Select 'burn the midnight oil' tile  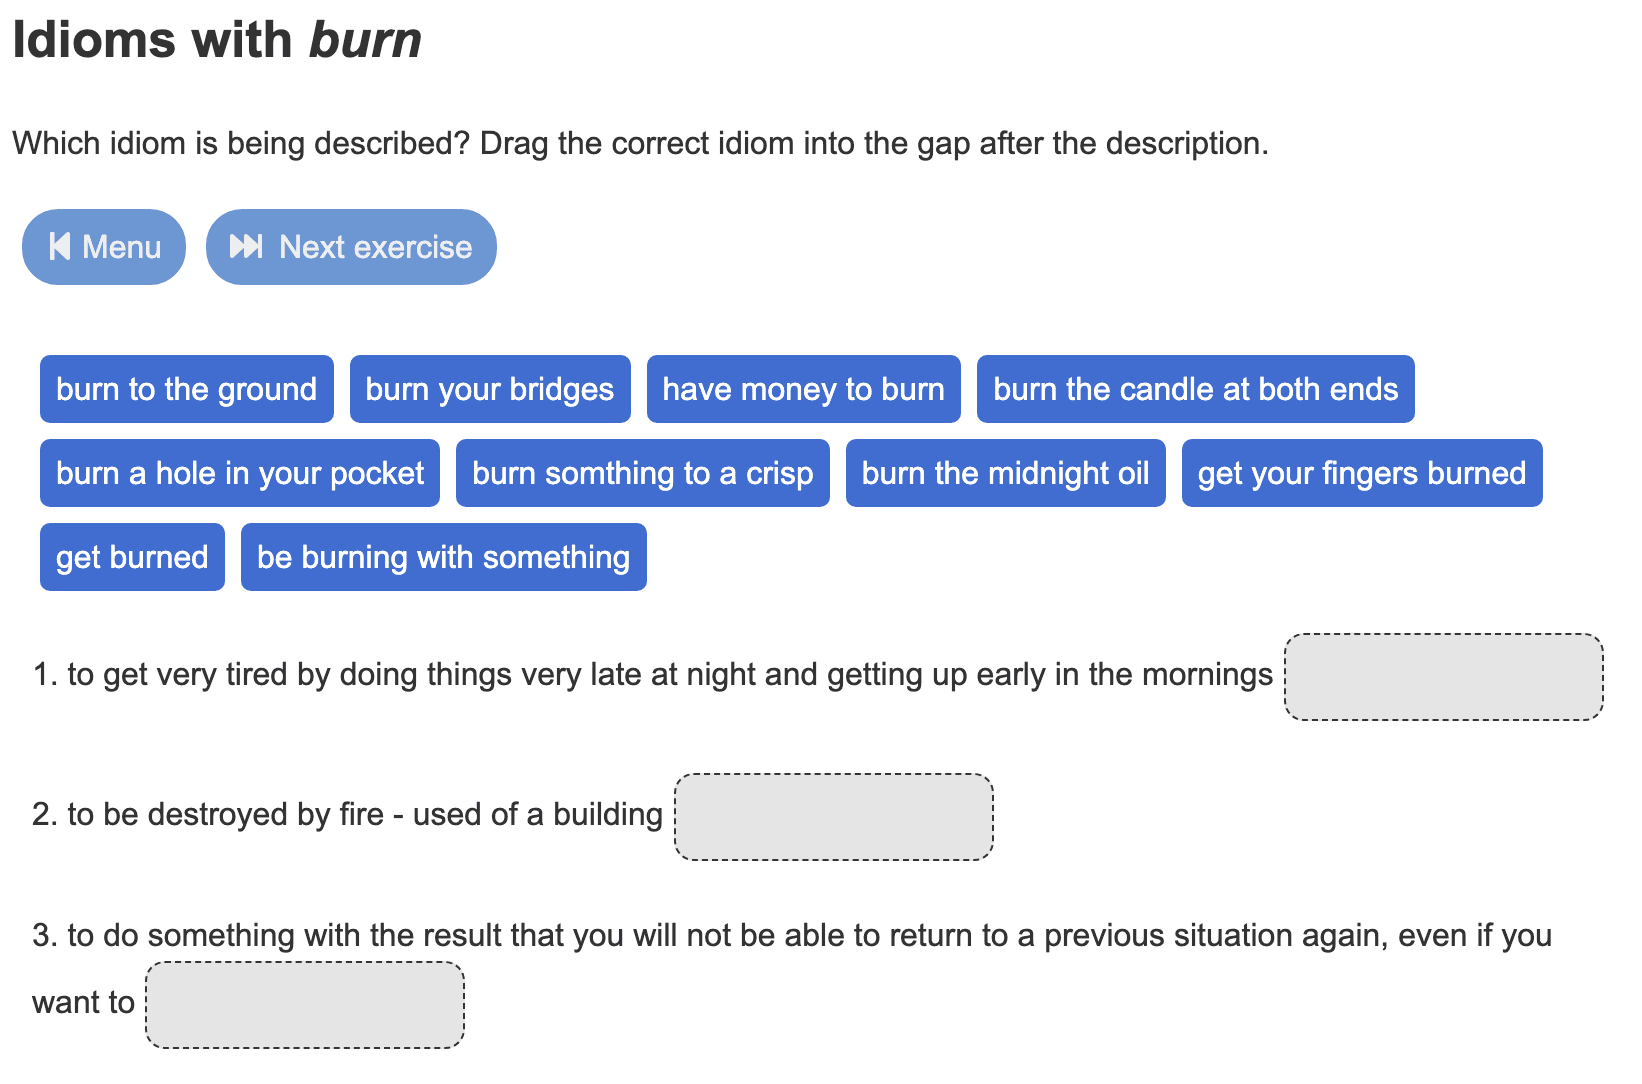[1005, 473]
